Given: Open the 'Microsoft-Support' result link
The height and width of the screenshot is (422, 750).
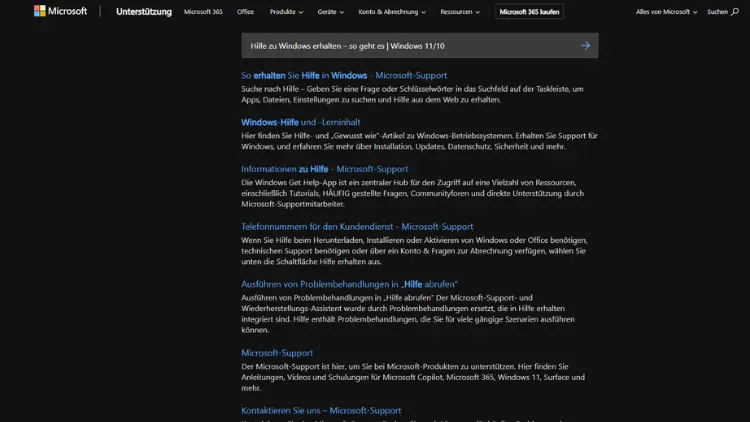Looking at the screenshot, I should (277, 353).
